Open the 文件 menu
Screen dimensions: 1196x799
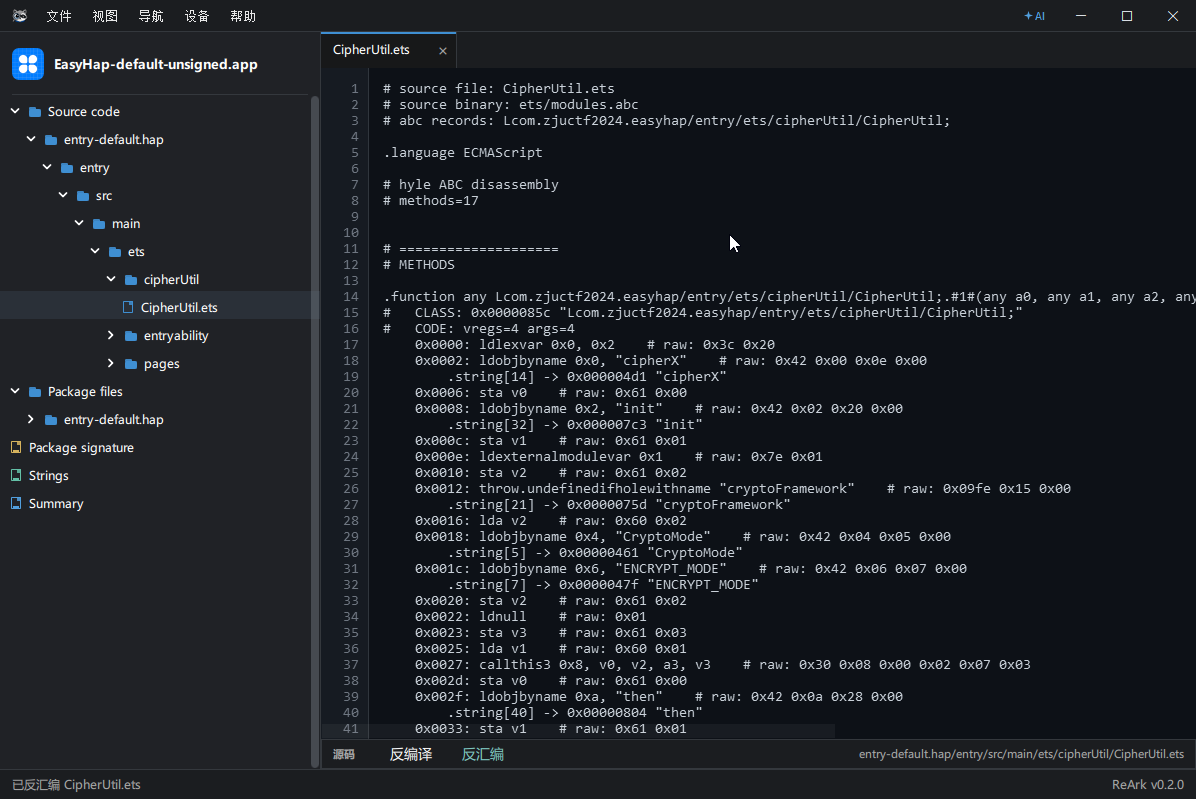point(59,16)
